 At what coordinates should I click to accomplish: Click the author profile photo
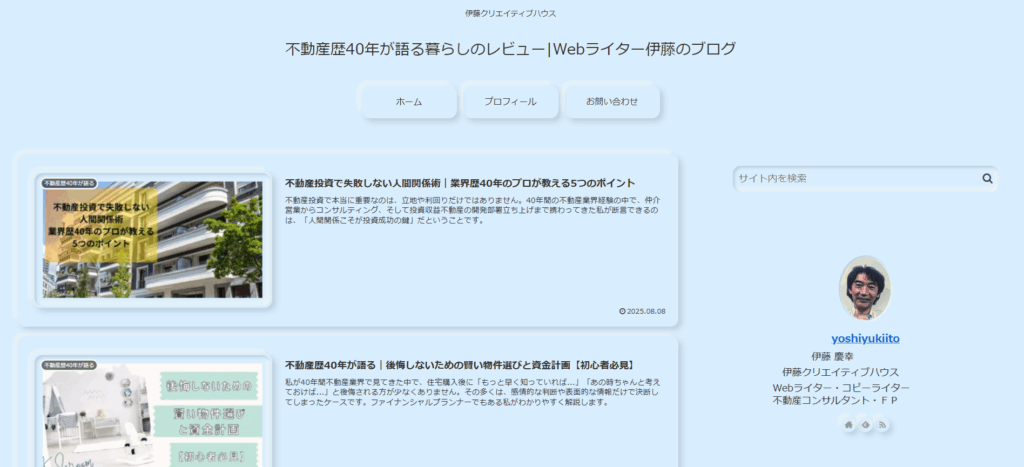tap(865, 288)
